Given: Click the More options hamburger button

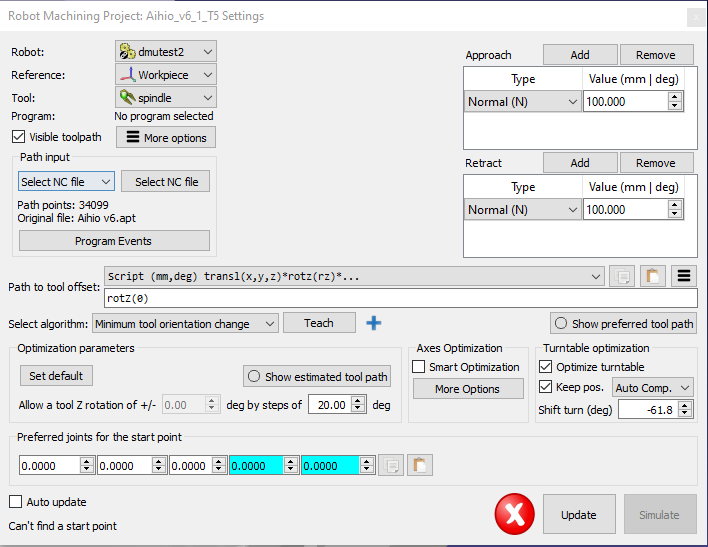Looking at the screenshot, I should 166,137.
